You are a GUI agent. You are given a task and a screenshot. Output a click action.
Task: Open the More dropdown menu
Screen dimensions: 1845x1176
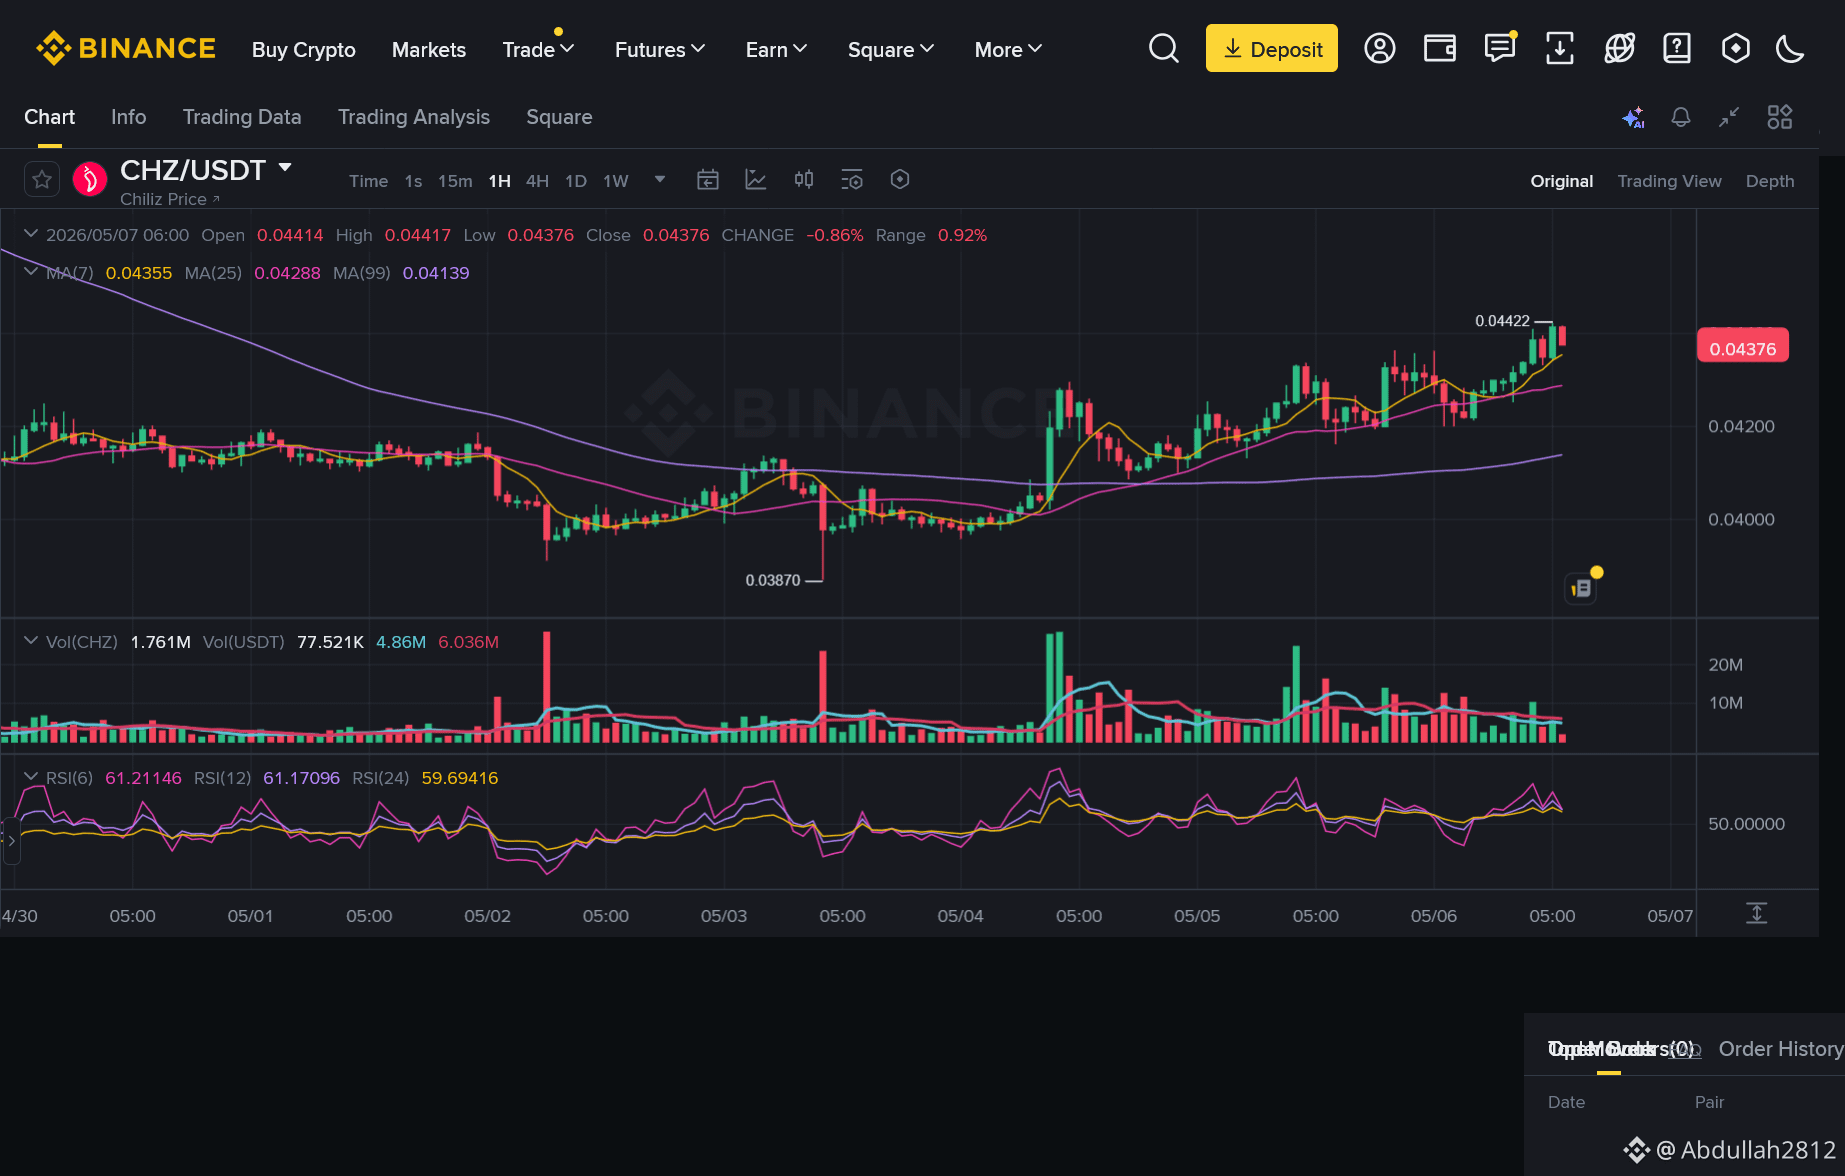1008,49
